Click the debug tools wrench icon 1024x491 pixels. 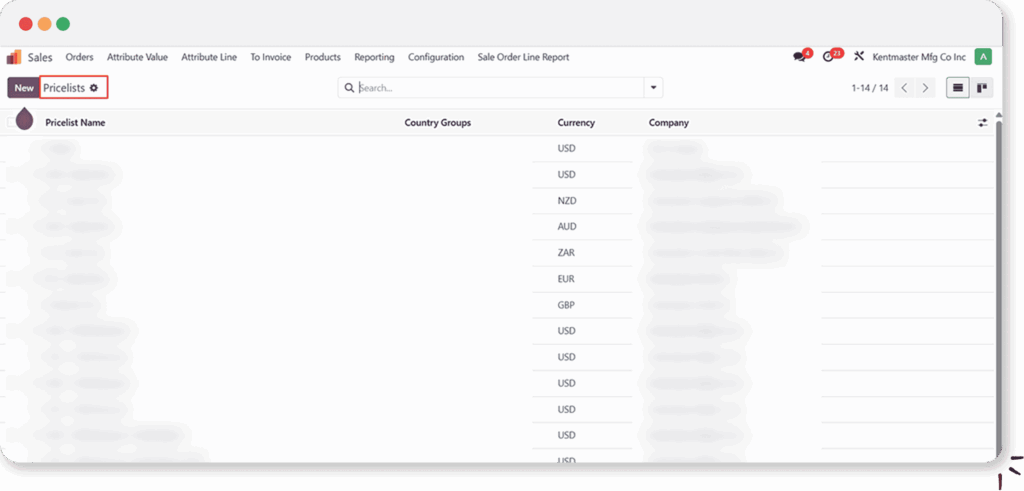coord(858,57)
